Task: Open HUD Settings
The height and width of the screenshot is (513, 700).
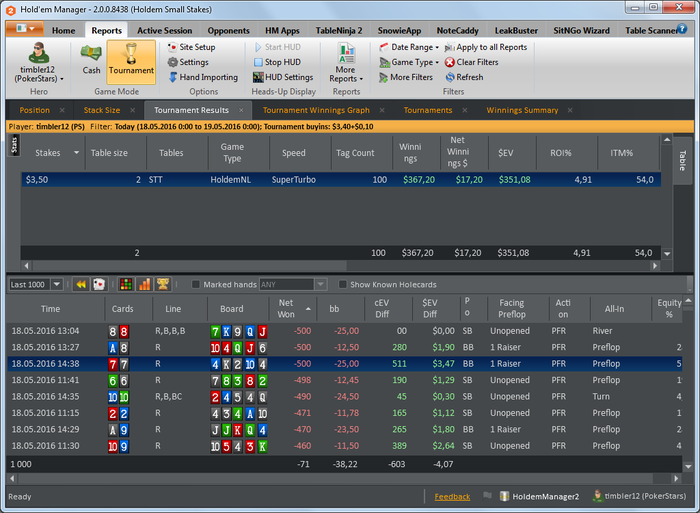Action: coord(283,77)
